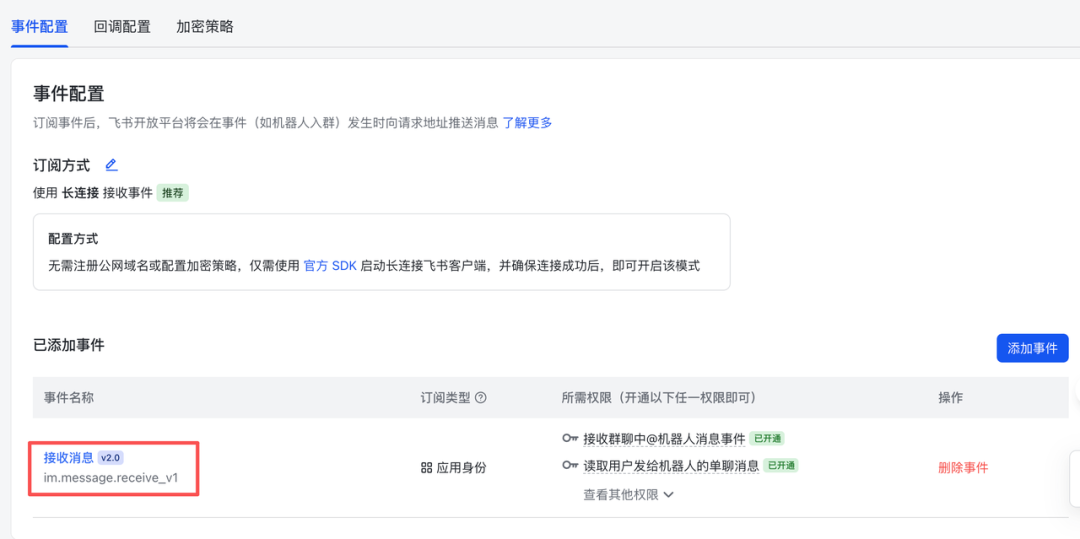Open the 回调配置 tab

(122, 27)
